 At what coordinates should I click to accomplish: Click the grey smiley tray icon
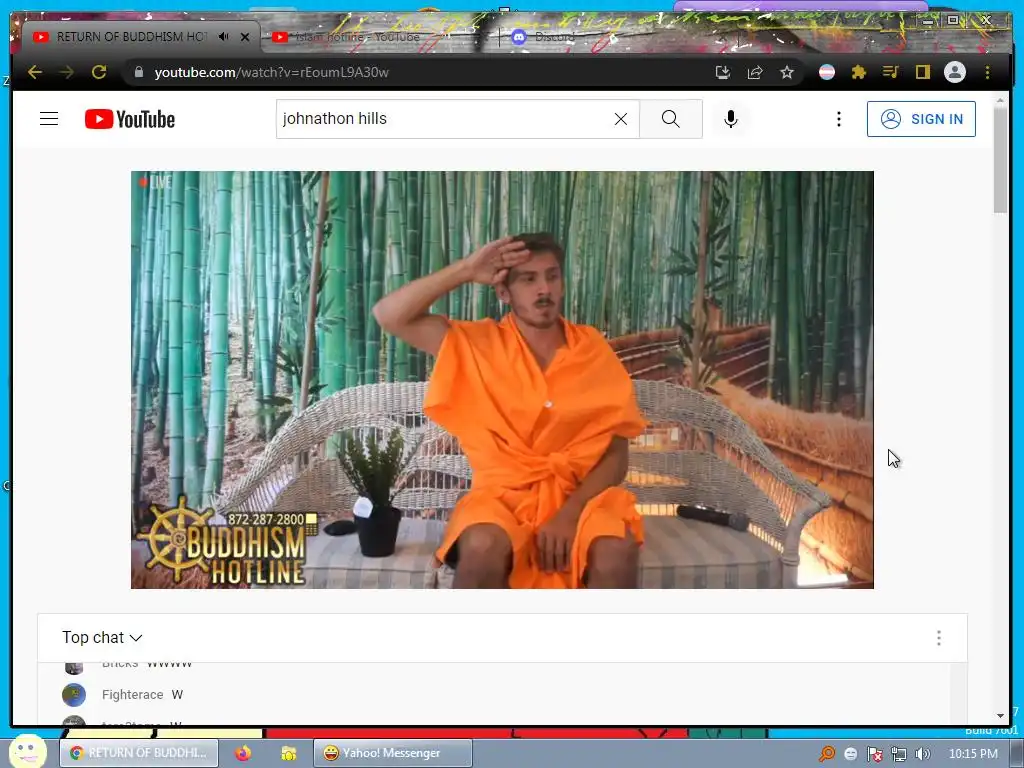850,754
